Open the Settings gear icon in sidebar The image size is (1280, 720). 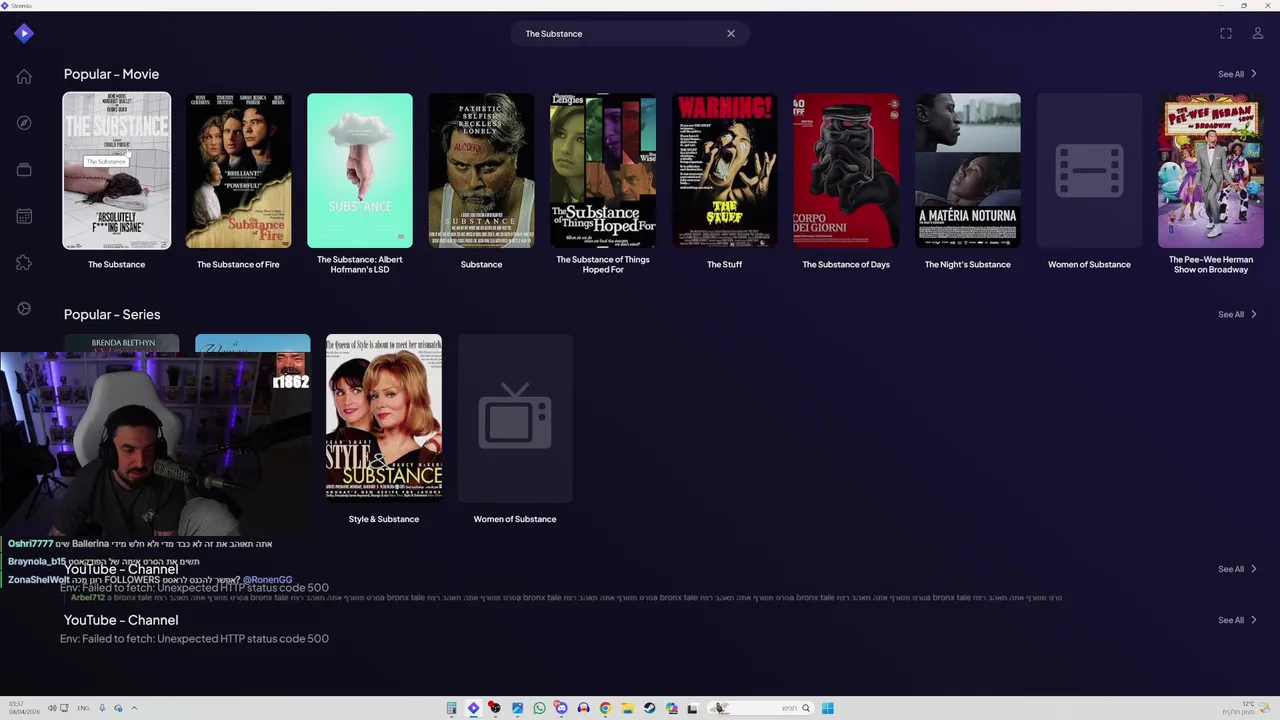(24, 309)
